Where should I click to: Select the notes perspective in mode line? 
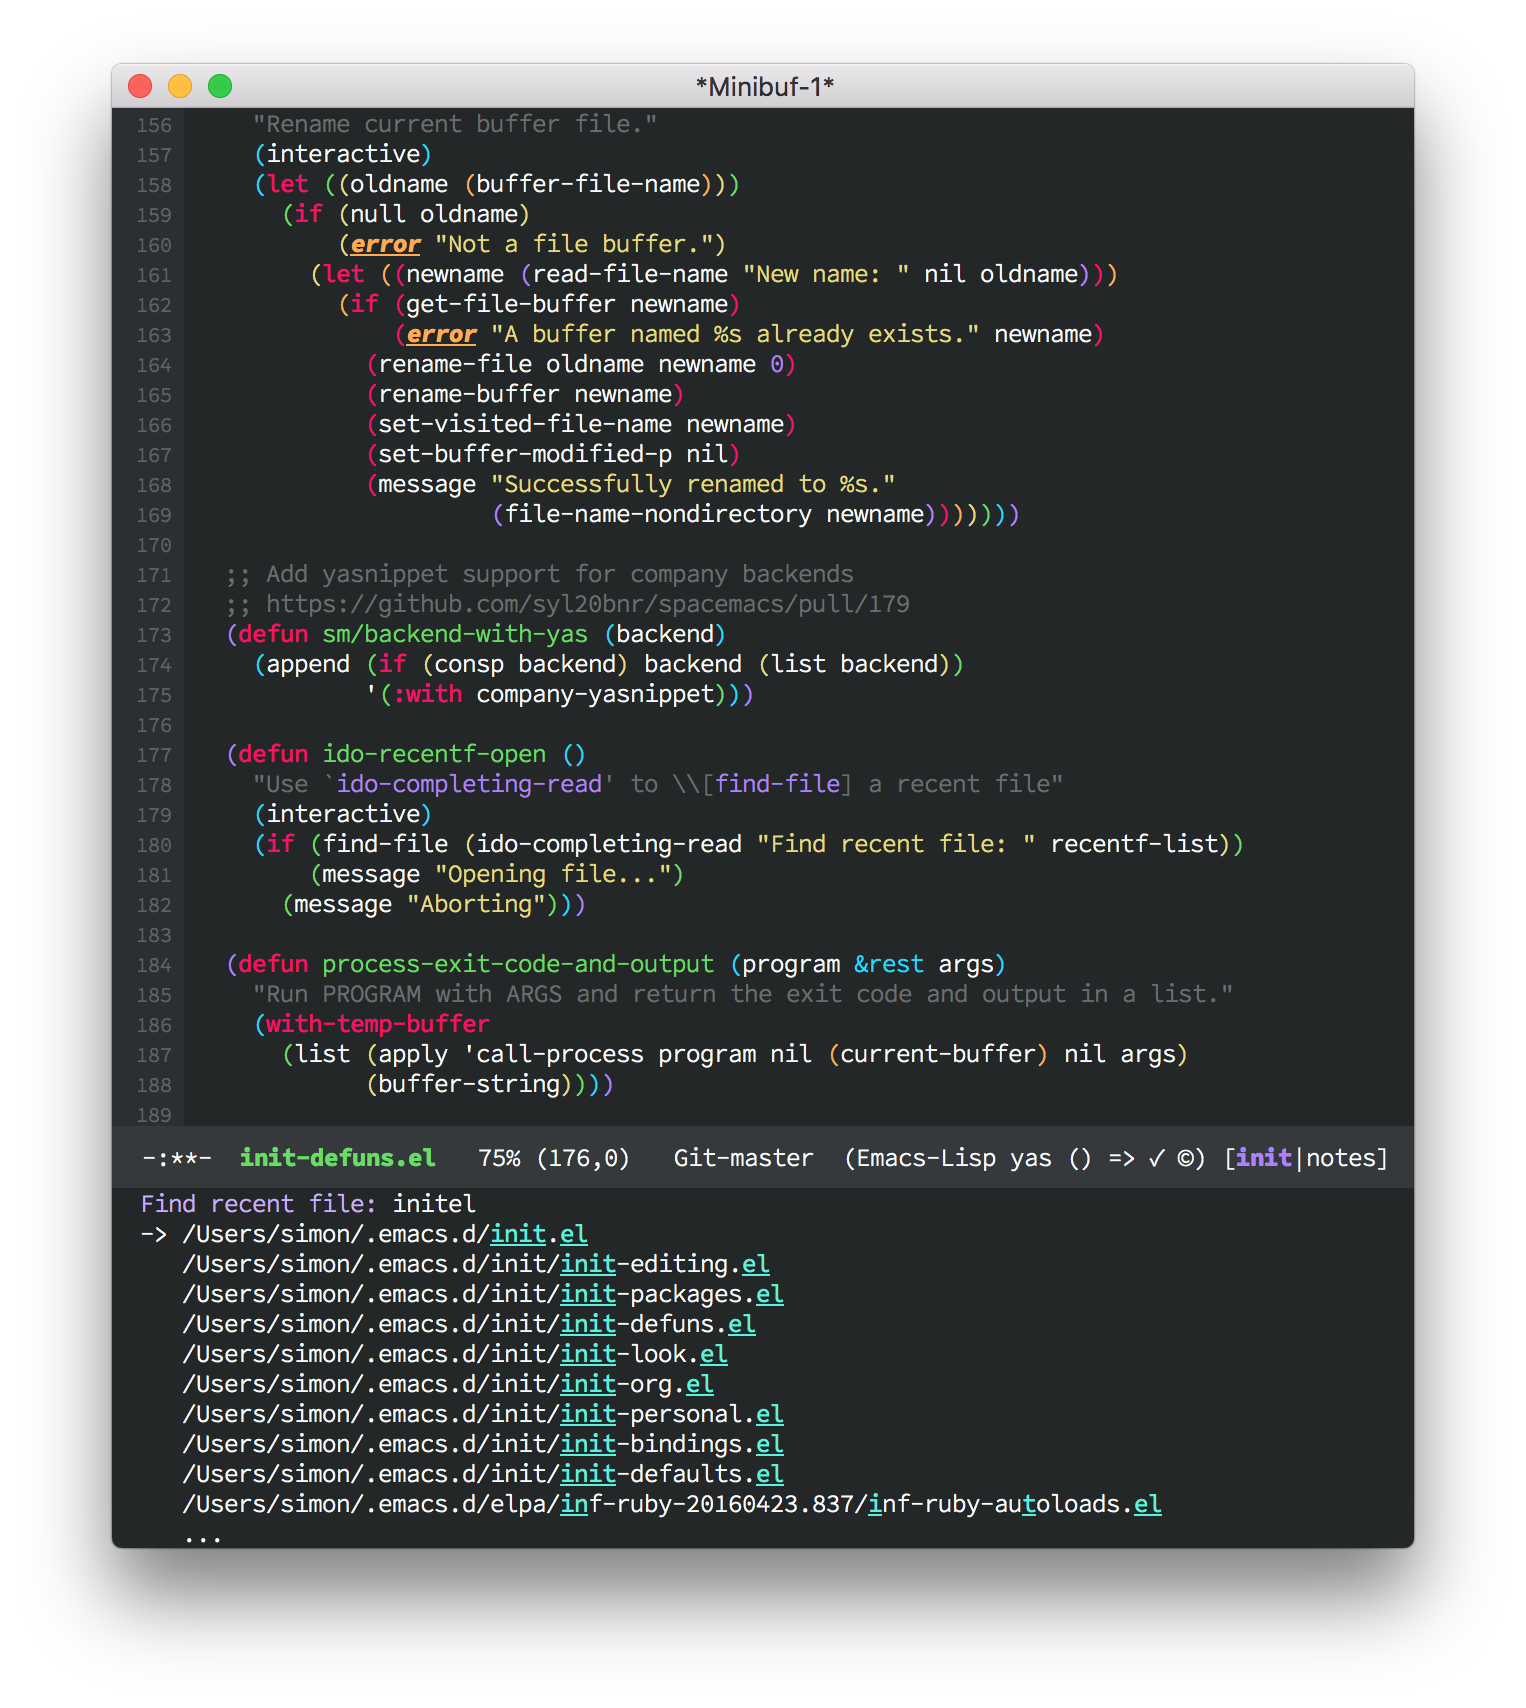[1341, 1158]
